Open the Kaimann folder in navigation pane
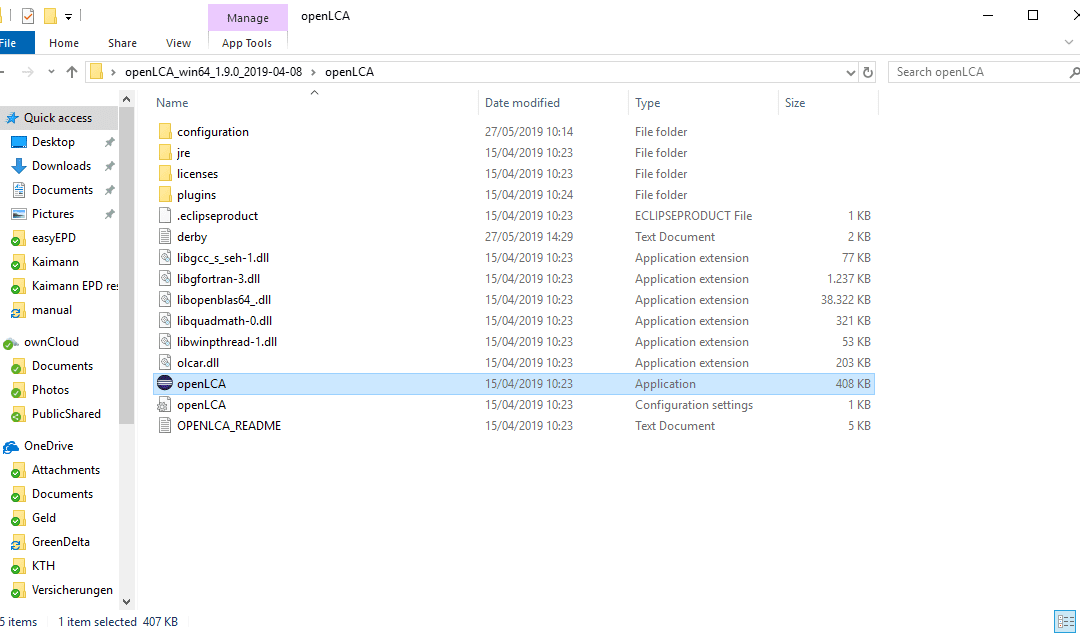The image size is (1080, 634). click(x=55, y=263)
